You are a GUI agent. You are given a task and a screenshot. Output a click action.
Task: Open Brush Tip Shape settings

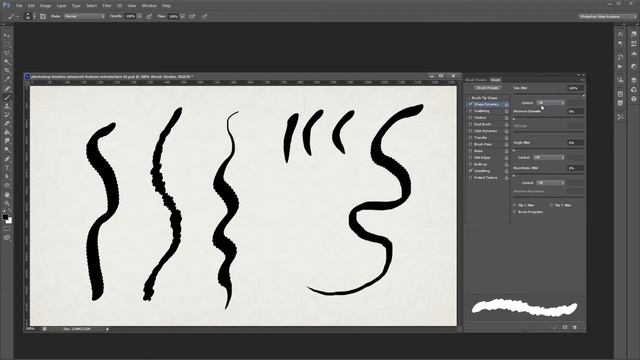[484, 98]
